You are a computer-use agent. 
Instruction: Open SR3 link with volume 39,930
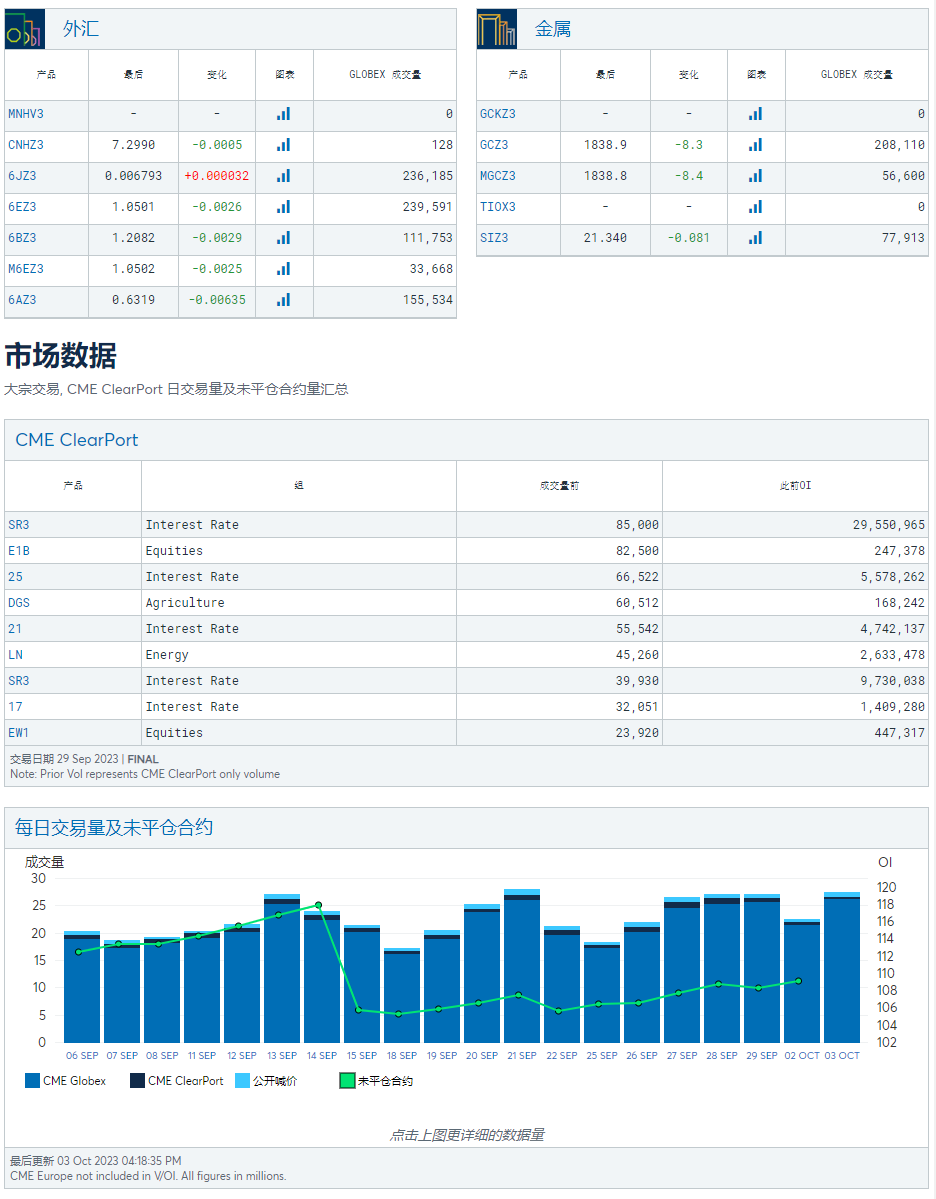coord(18,681)
